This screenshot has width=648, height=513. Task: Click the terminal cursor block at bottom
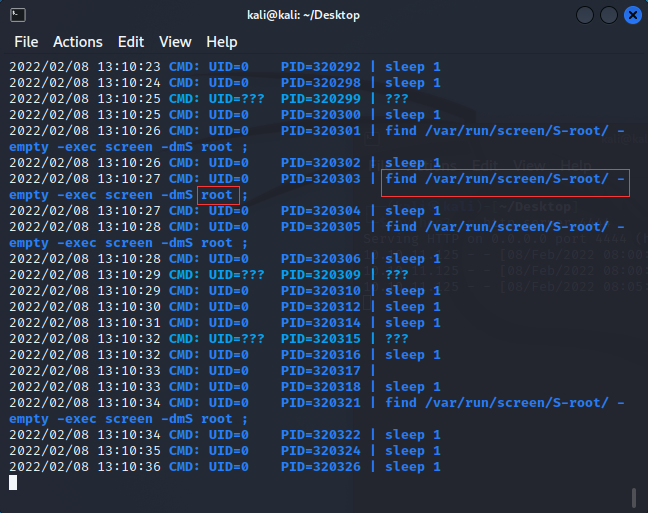[13, 482]
